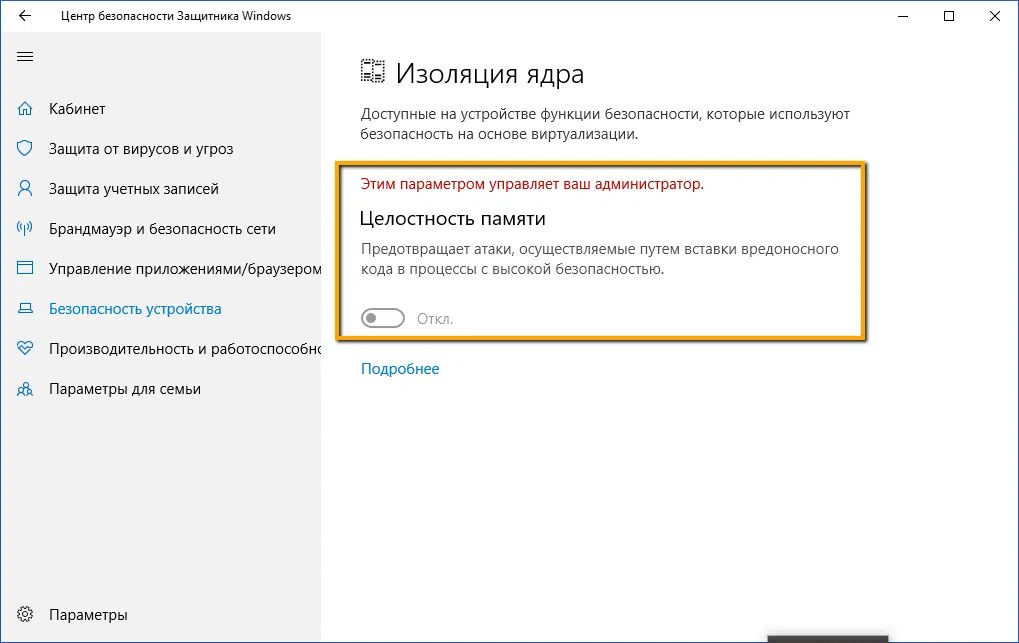
Task: Click the gear icon for Параметры
Action: (25, 614)
